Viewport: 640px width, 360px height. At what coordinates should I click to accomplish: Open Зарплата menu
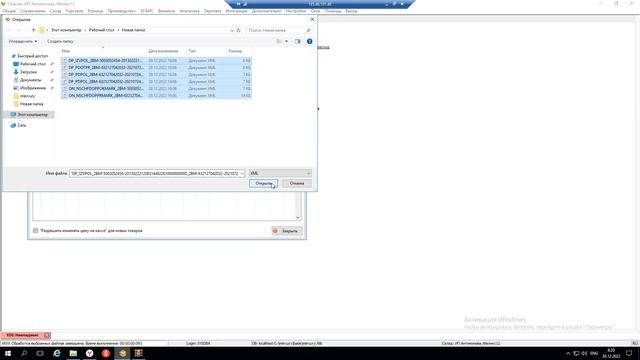pos(213,11)
